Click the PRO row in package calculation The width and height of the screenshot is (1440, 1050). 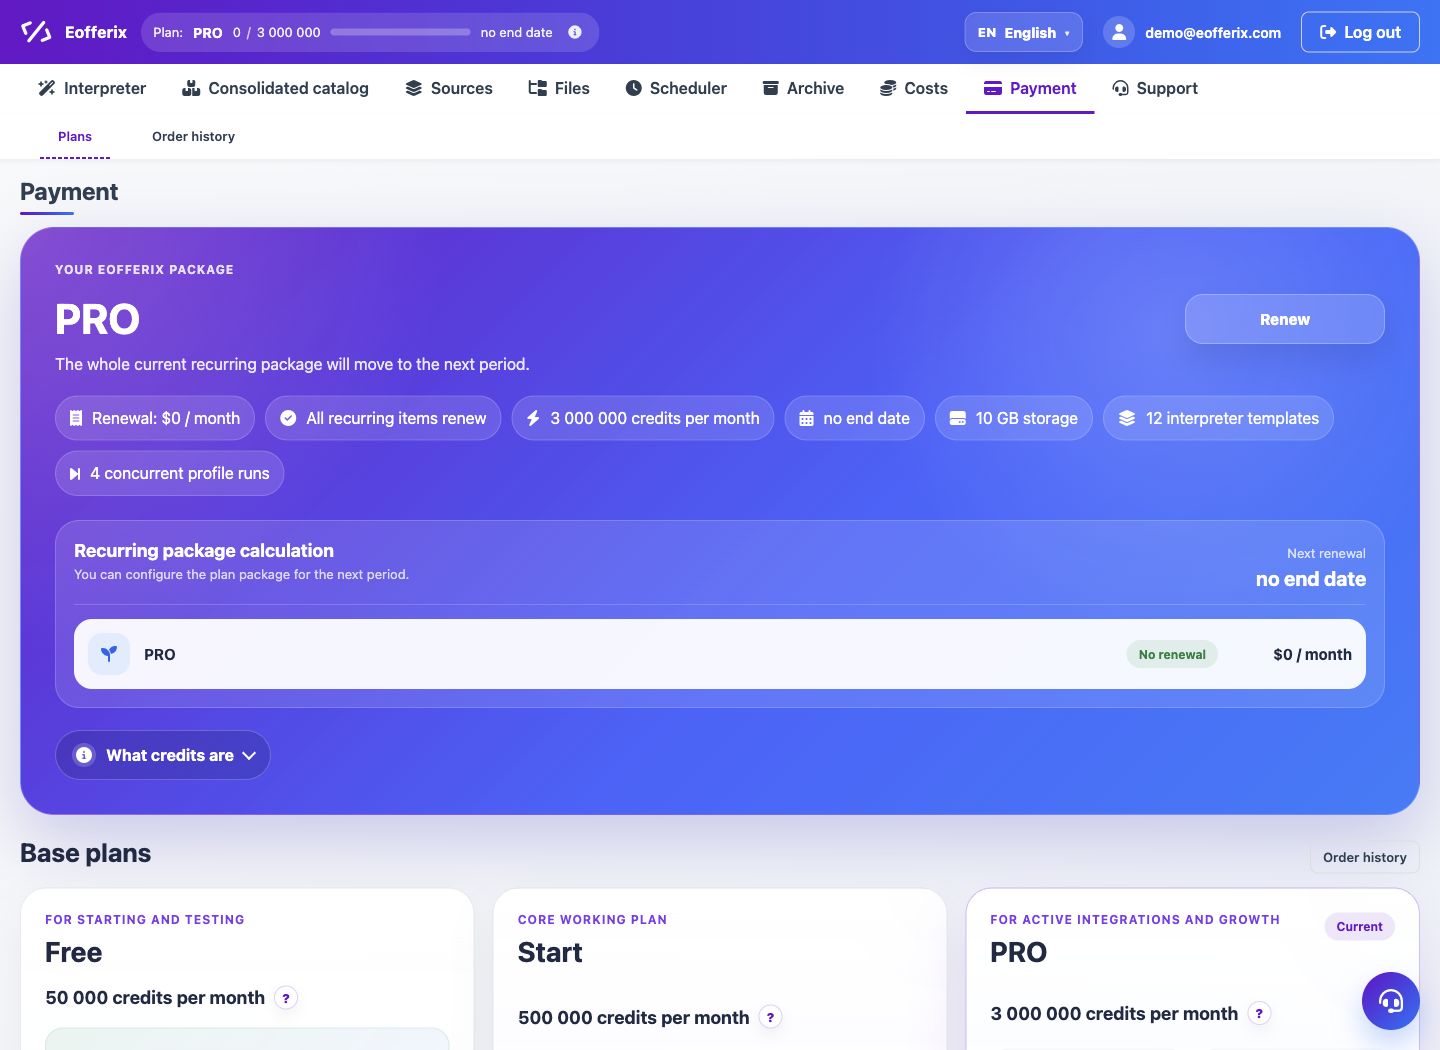[x=720, y=654]
